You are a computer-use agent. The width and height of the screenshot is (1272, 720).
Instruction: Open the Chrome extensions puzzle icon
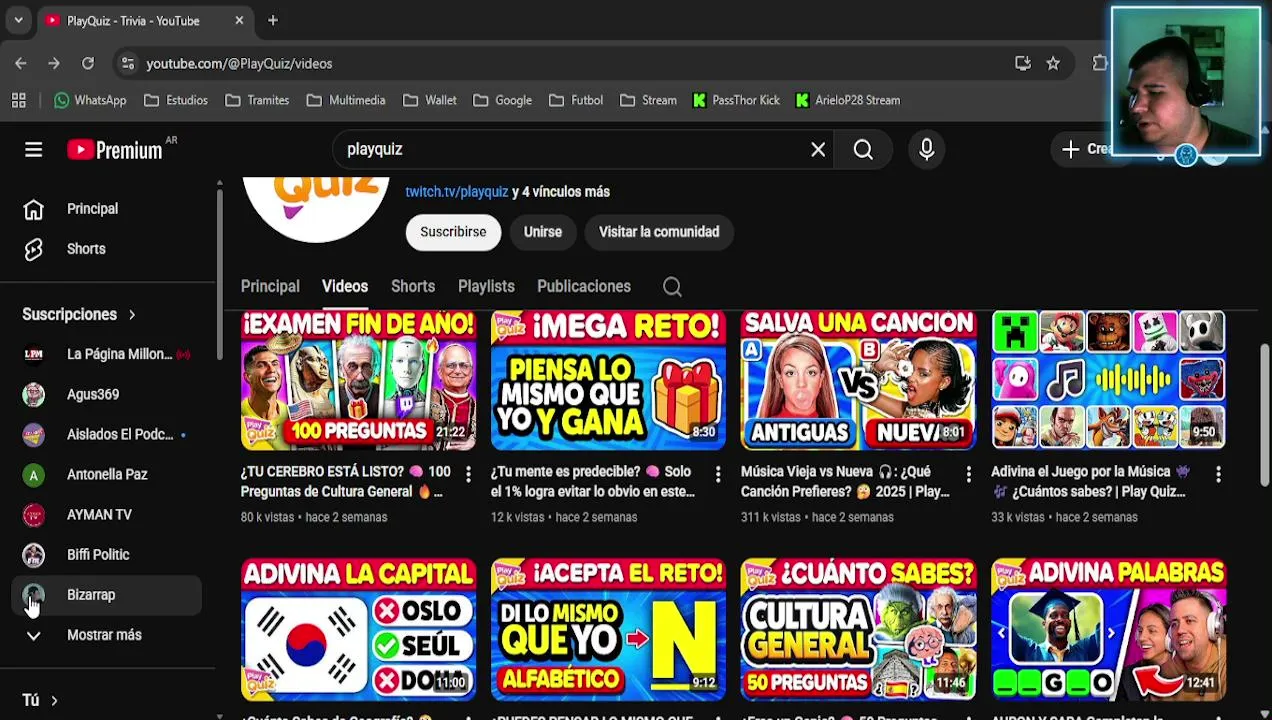click(x=1099, y=63)
